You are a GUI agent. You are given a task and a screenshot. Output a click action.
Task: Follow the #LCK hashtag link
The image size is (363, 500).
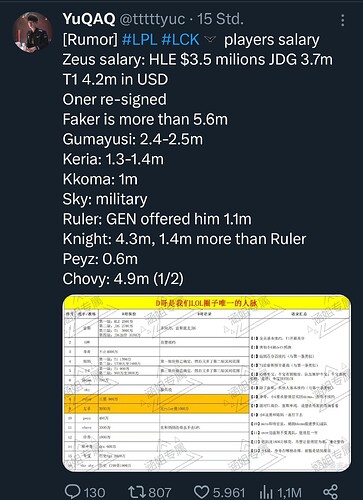pos(180,40)
